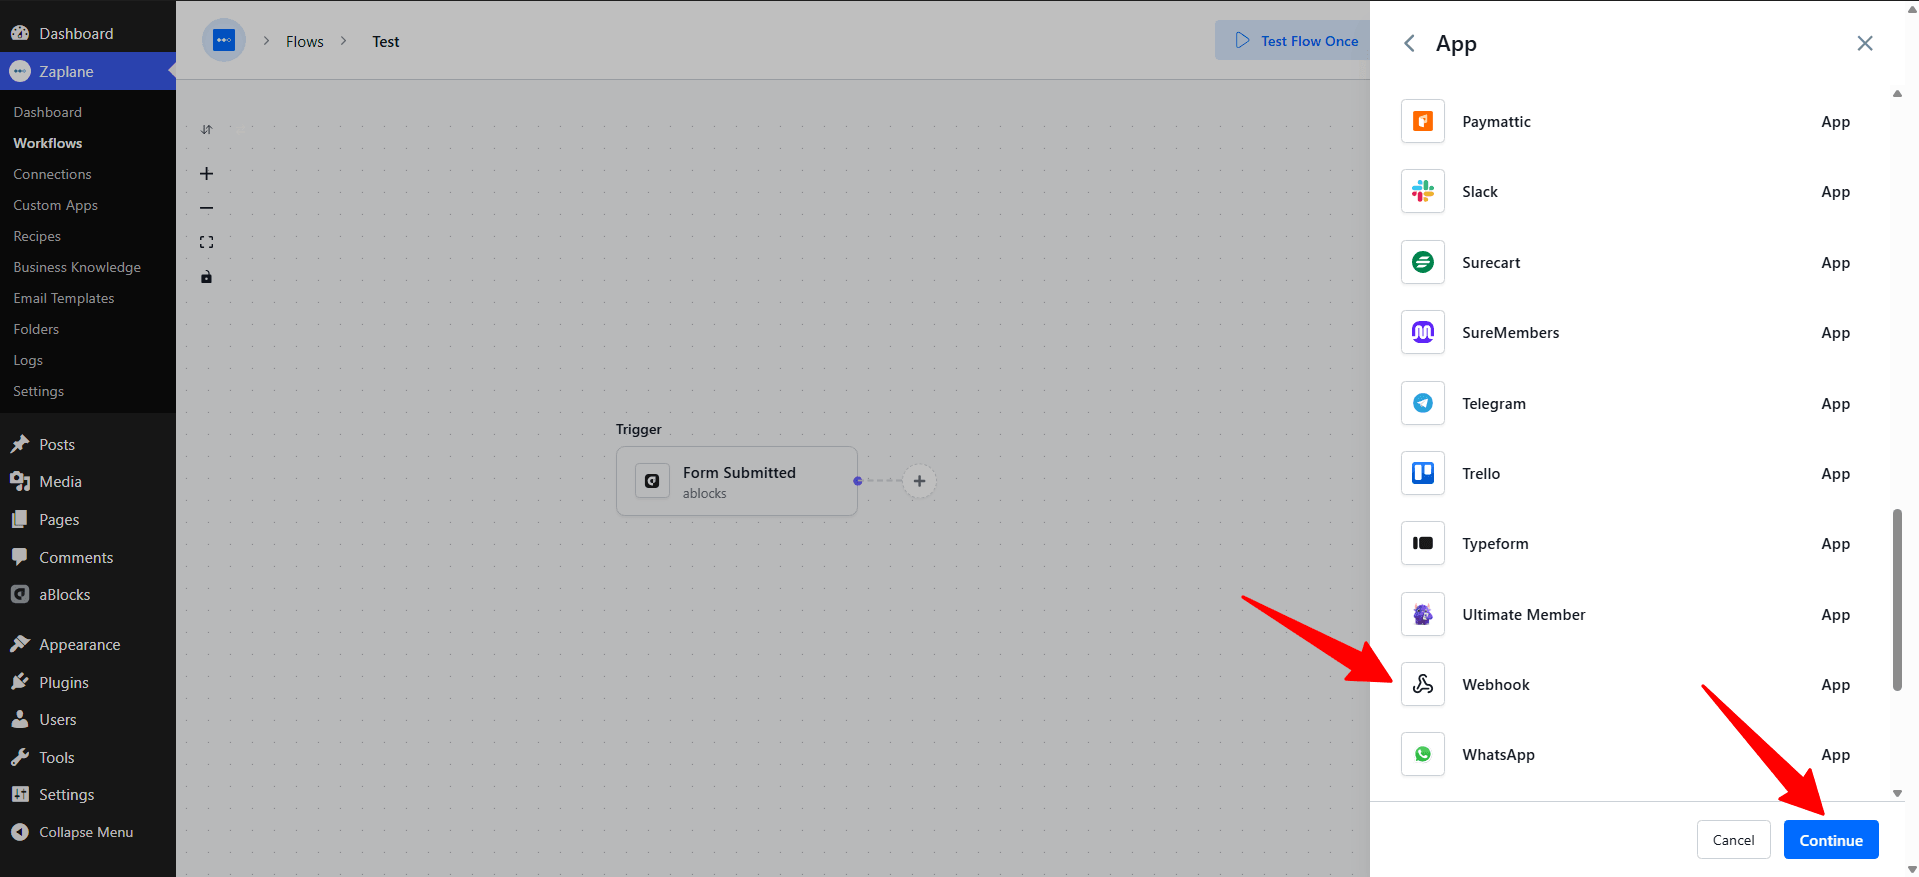Image resolution: width=1919 pixels, height=877 pixels.
Task: Open the Recipes submenu item
Action: [37, 236]
